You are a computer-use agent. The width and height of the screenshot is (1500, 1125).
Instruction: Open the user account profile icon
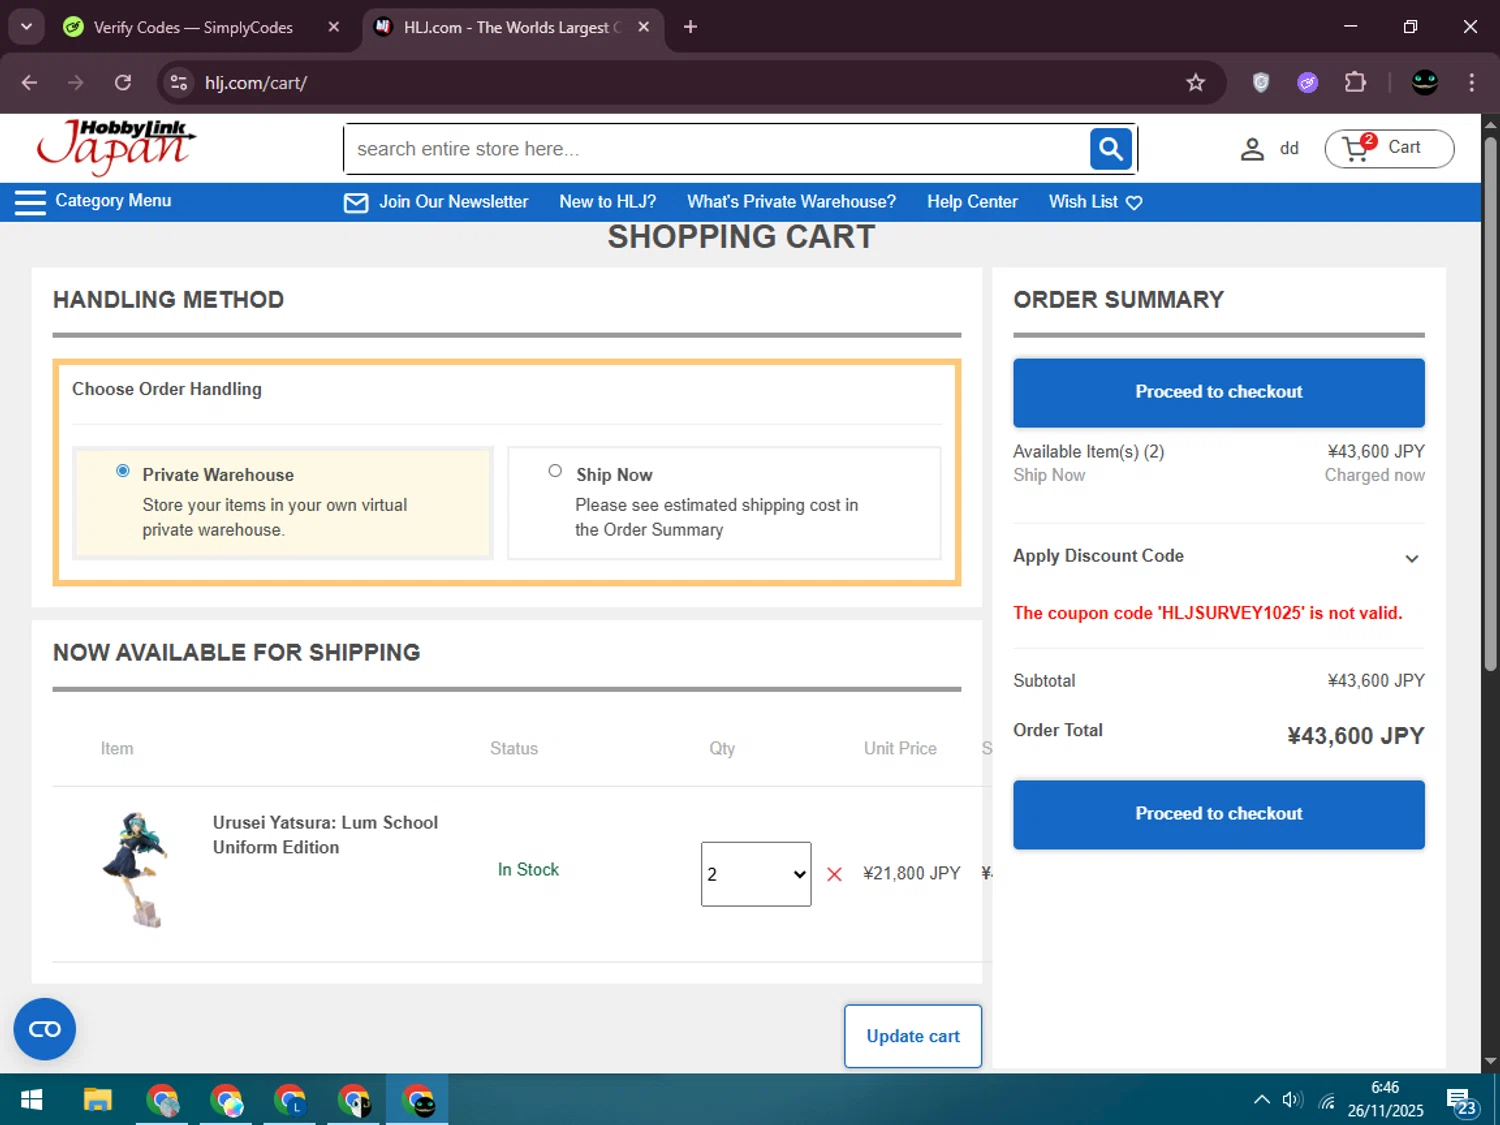(x=1252, y=149)
